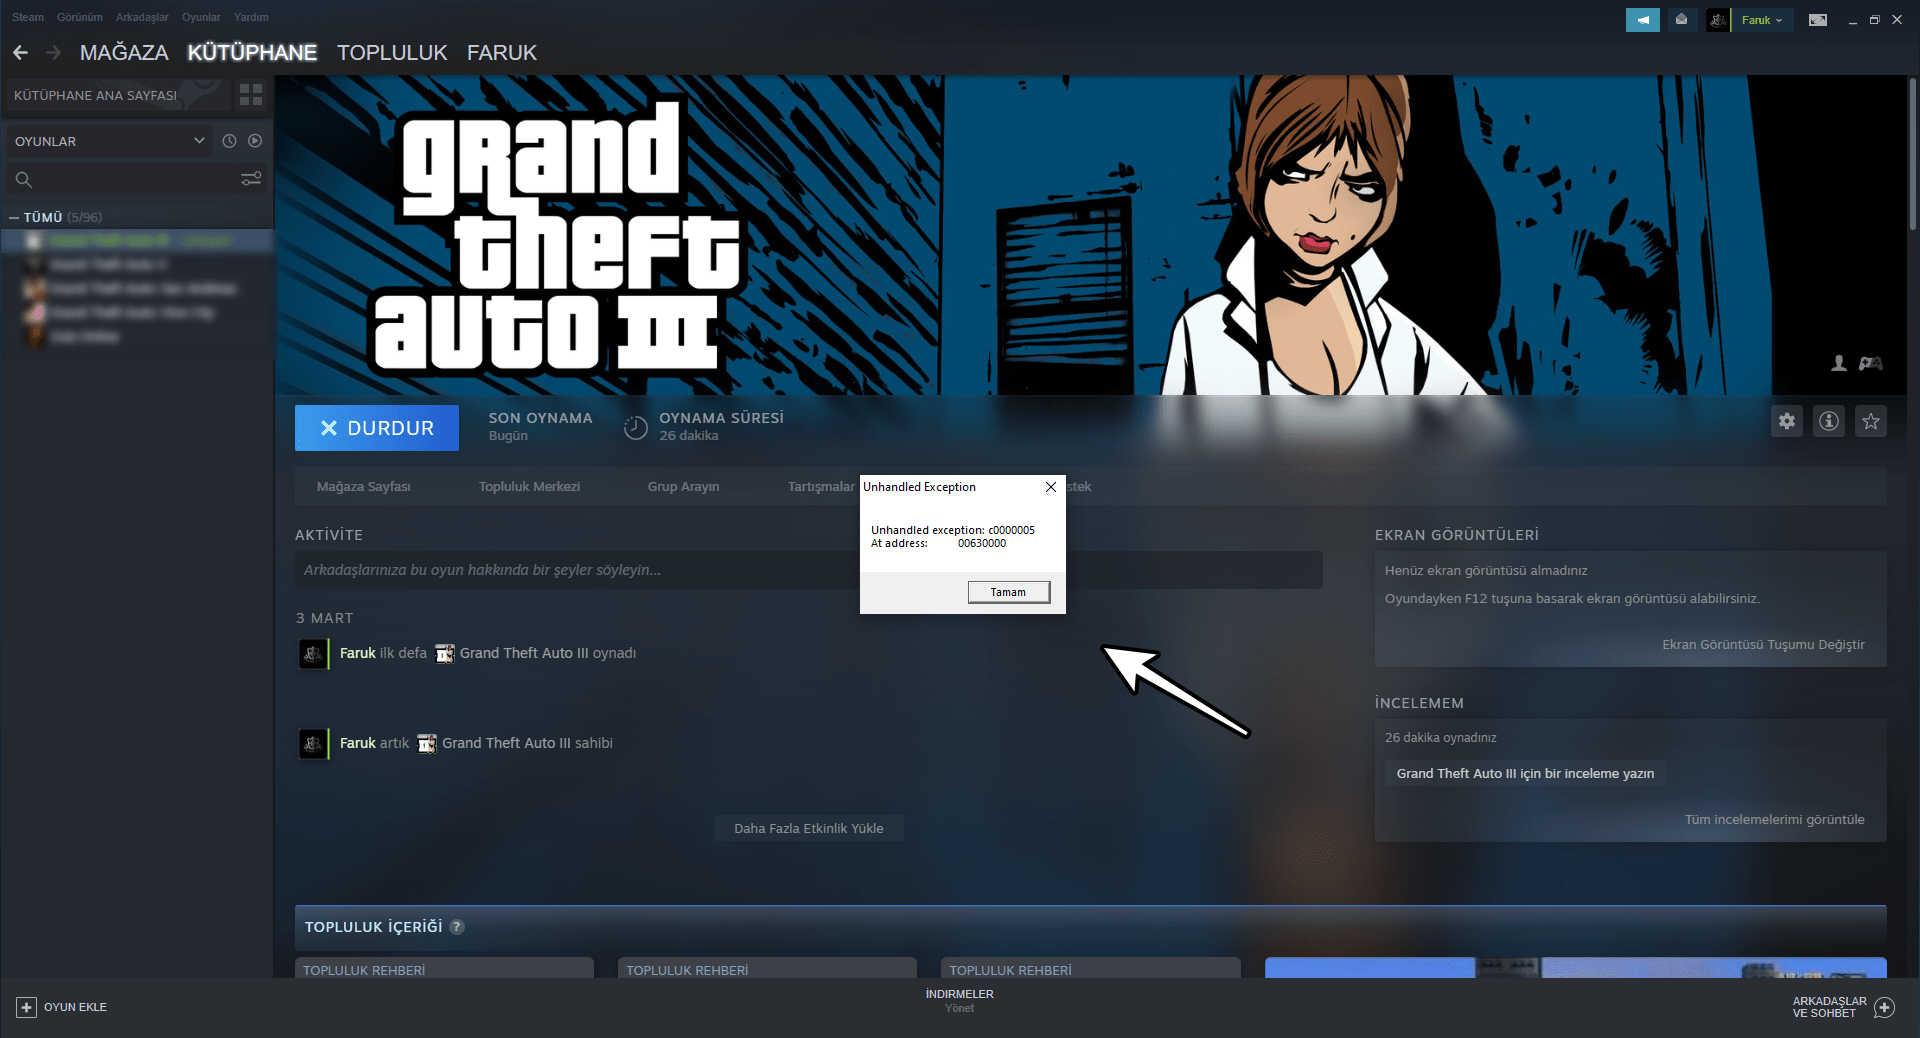Go to the MAĞAZA section

[x=124, y=52]
